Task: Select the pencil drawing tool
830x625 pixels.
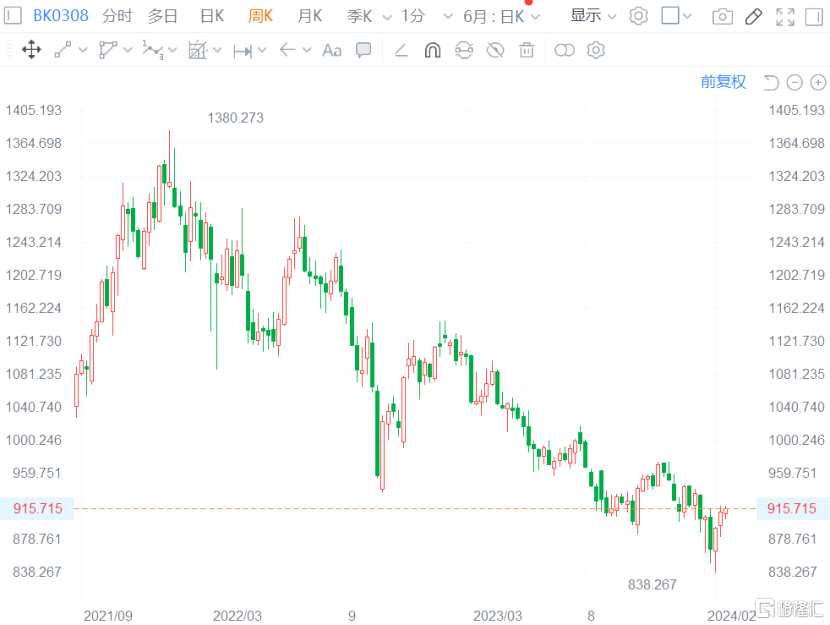Action: 754,17
